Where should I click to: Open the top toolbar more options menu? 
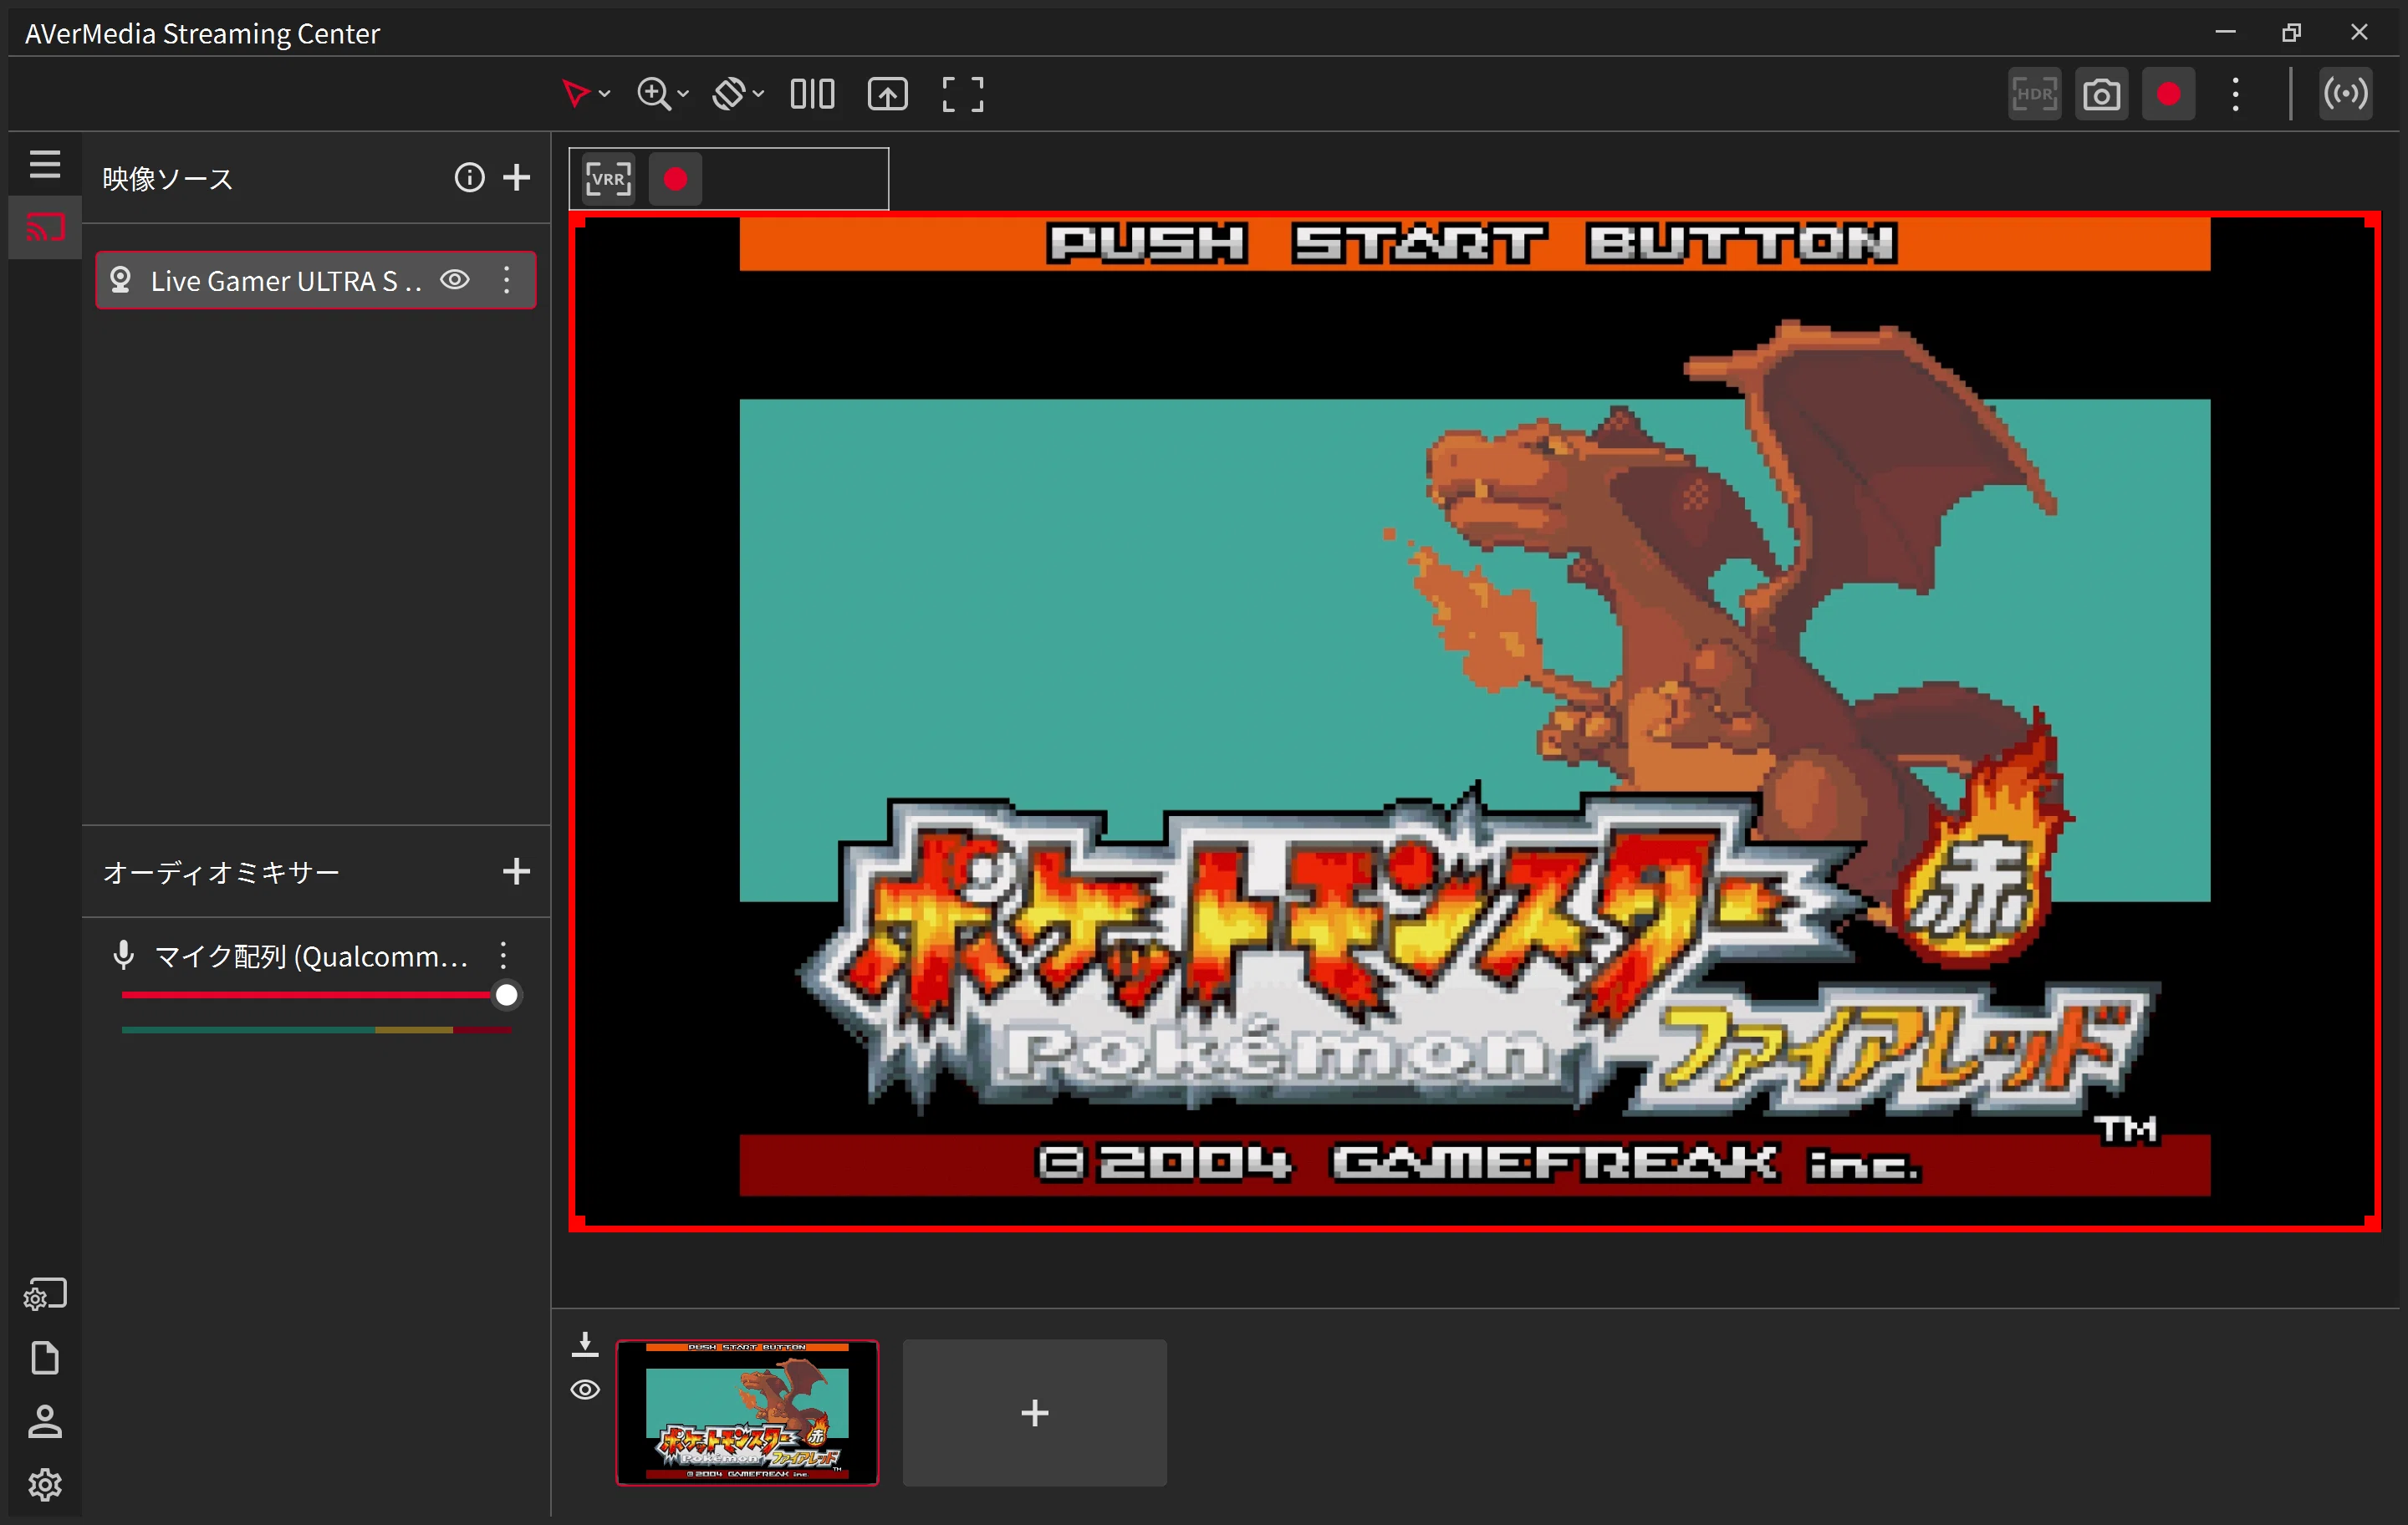coord(2236,94)
